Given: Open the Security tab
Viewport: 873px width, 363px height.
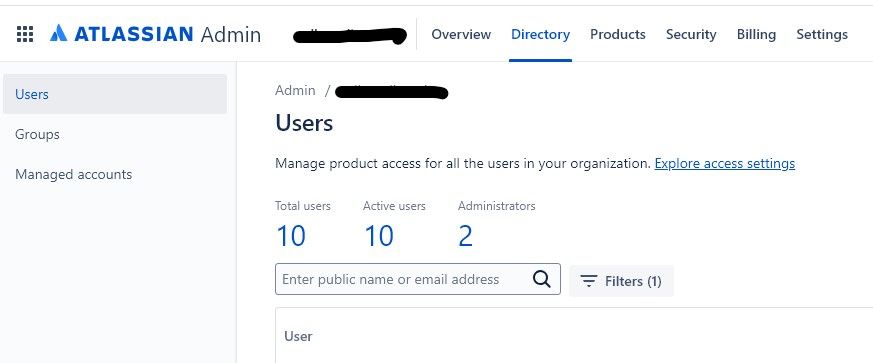Looking at the screenshot, I should coord(691,35).
